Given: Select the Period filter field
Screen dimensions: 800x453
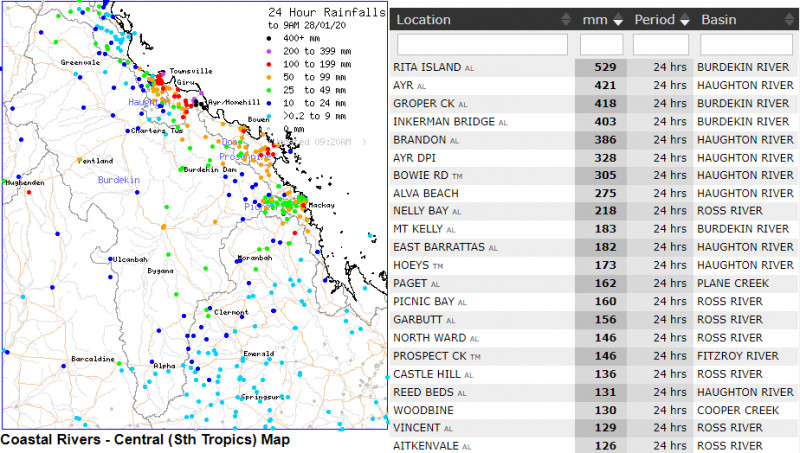Looking at the screenshot, I should 660,45.
